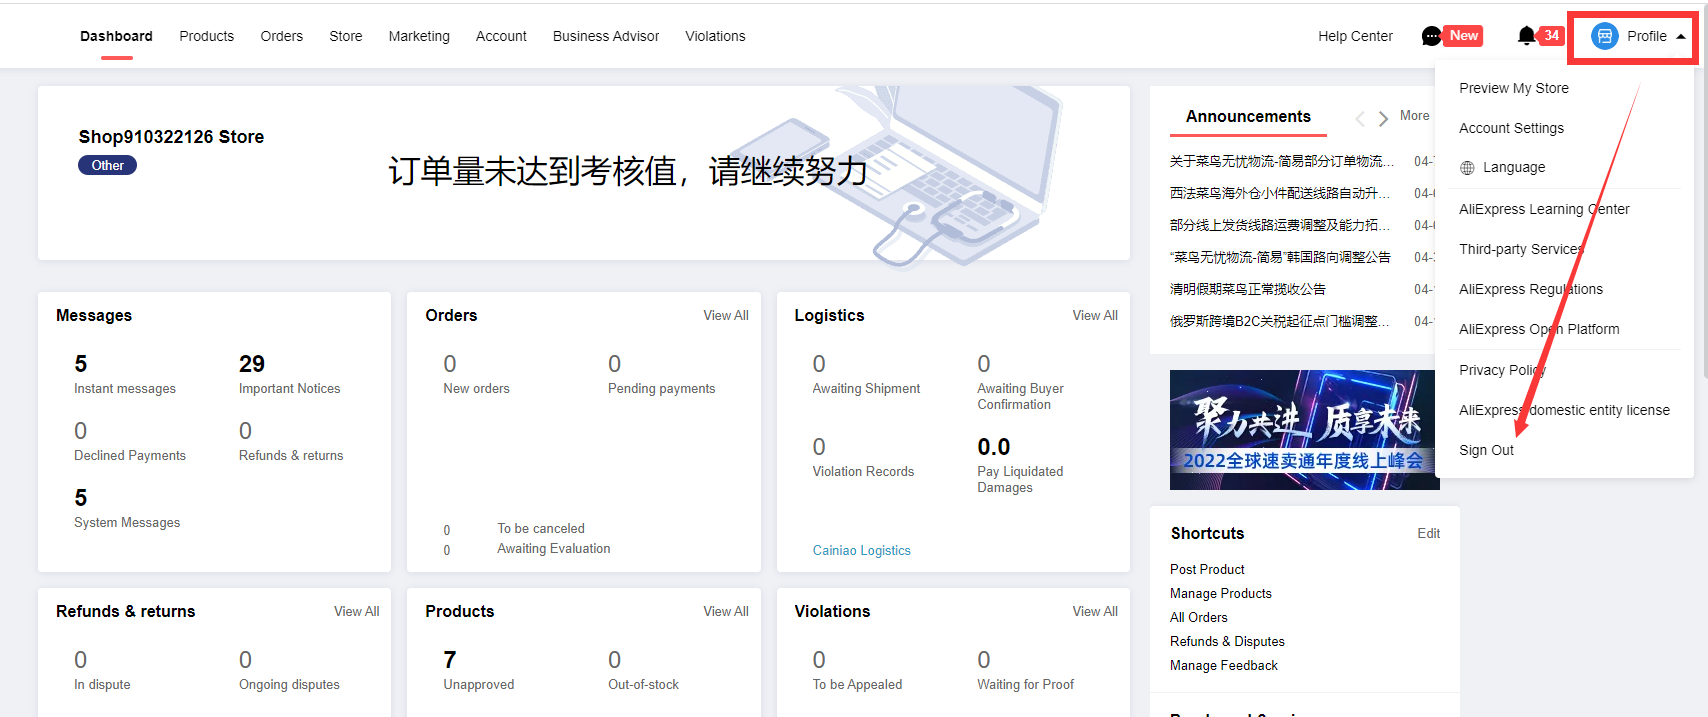Viewport: 1708px width, 717px height.
Task: Click the Profile store avatar icon
Action: pos(1604,36)
